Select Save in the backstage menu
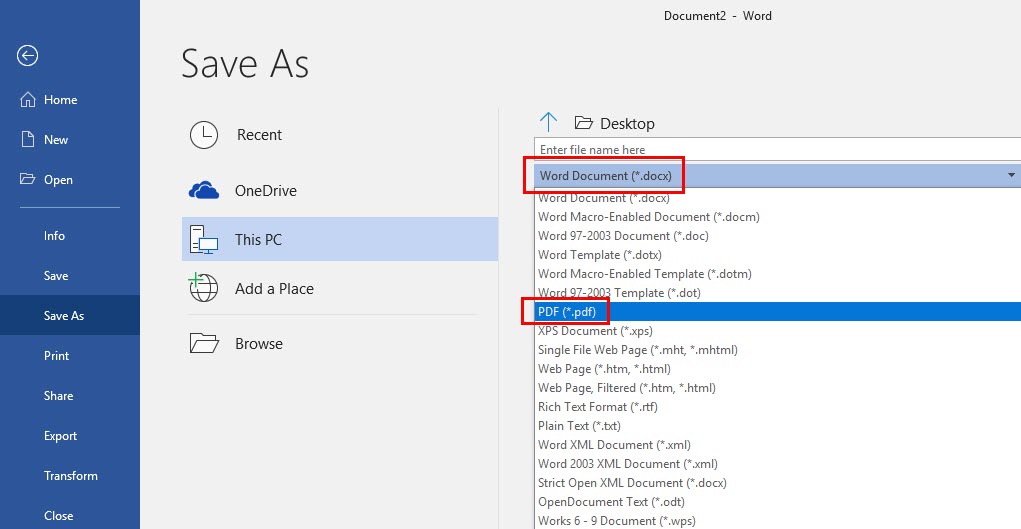The height and width of the screenshot is (529, 1021). (x=70, y=276)
